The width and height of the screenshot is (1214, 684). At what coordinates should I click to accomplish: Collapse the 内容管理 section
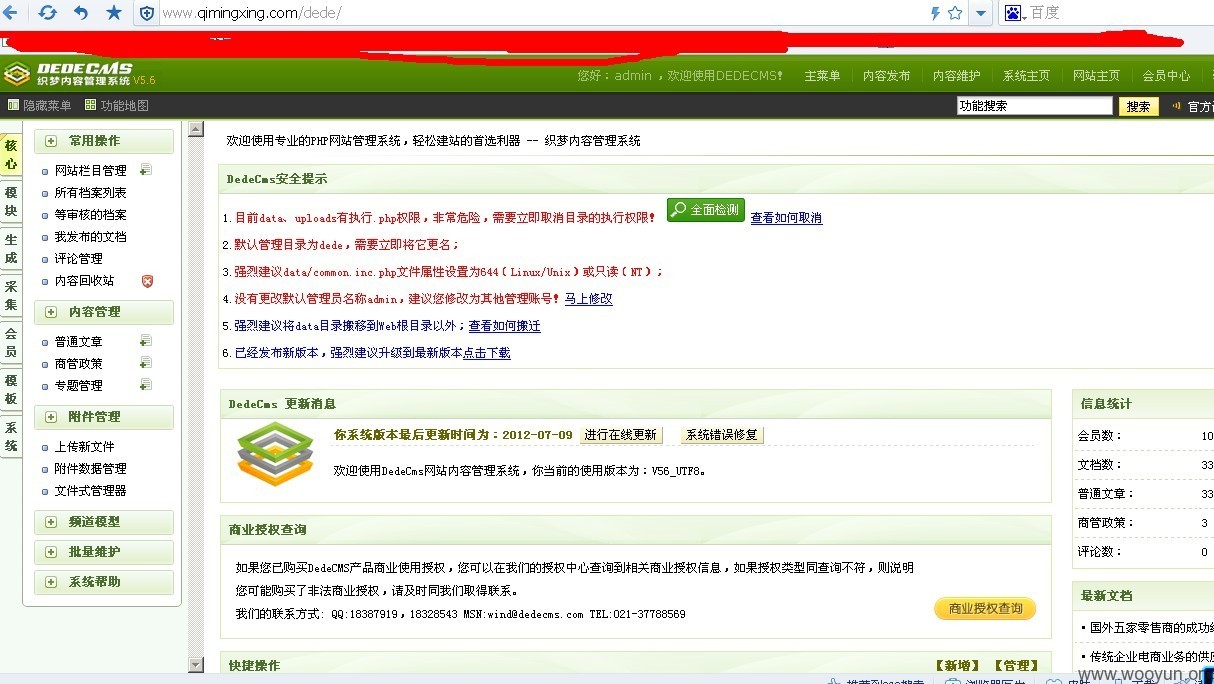(103, 312)
